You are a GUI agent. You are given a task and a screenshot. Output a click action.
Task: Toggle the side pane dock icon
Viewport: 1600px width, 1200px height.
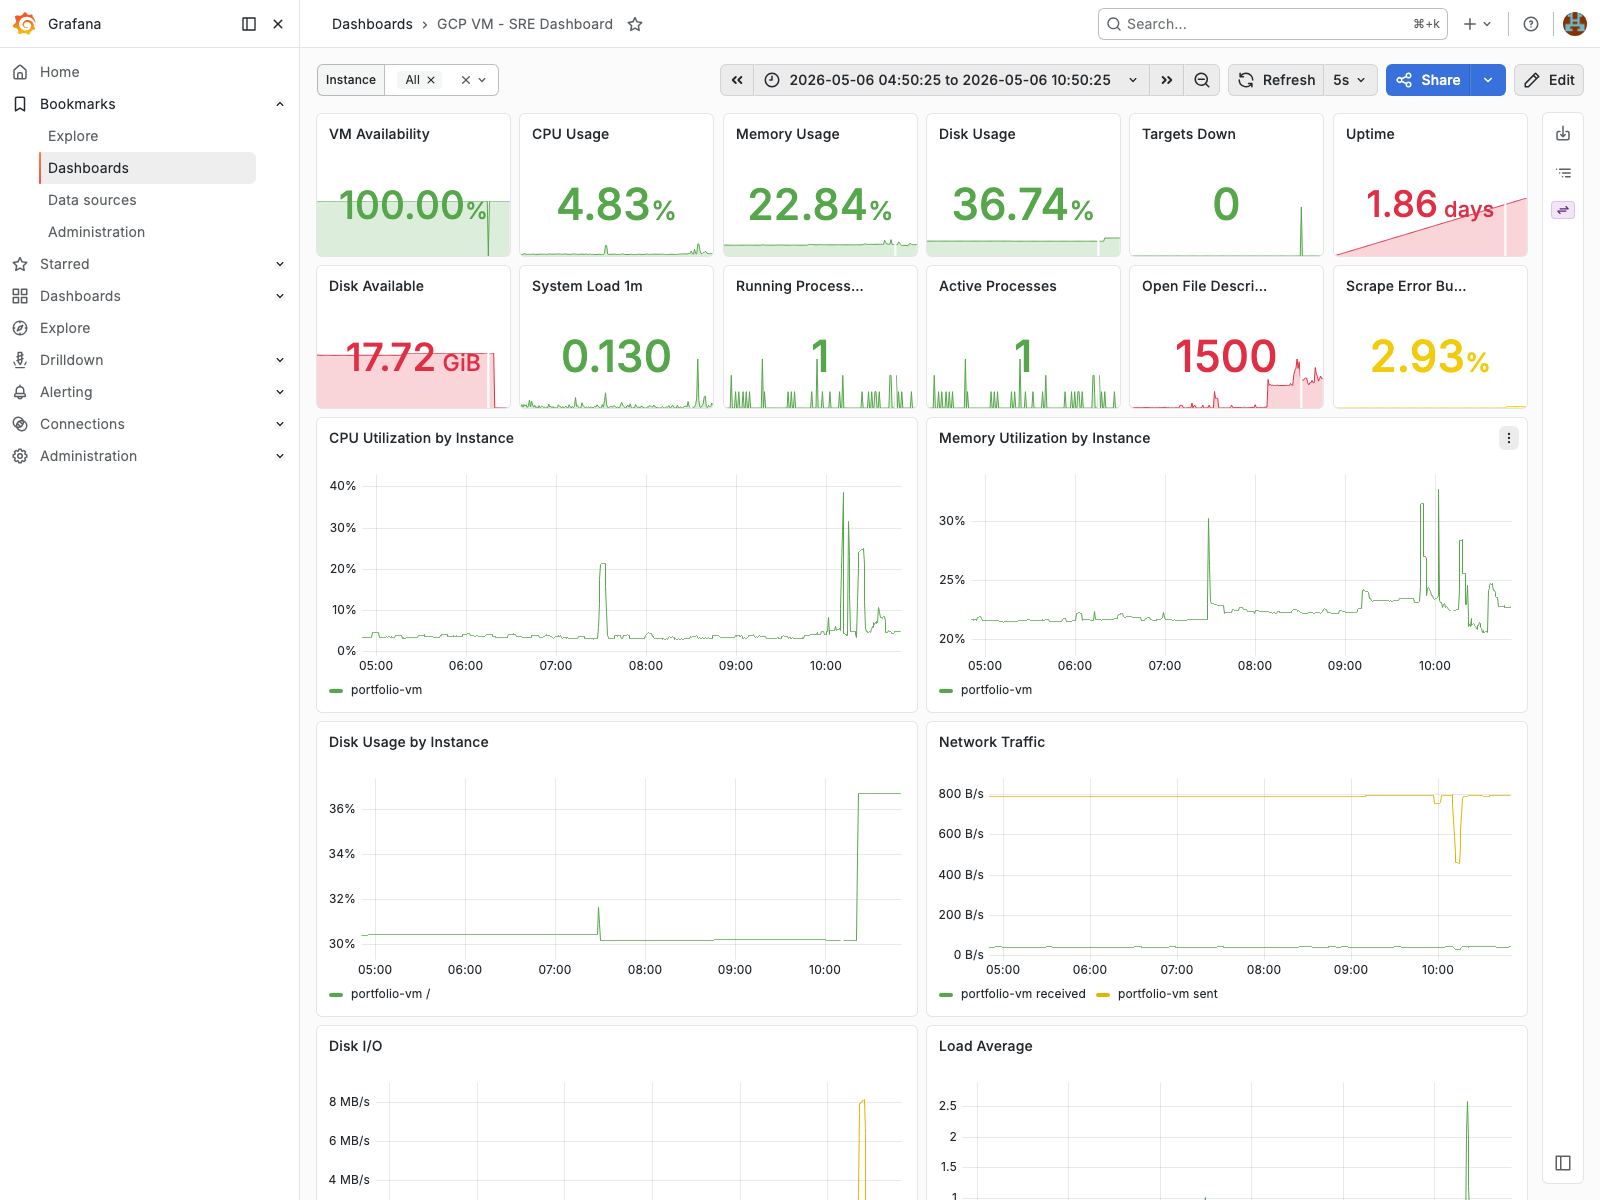click(x=1563, y=1163)
